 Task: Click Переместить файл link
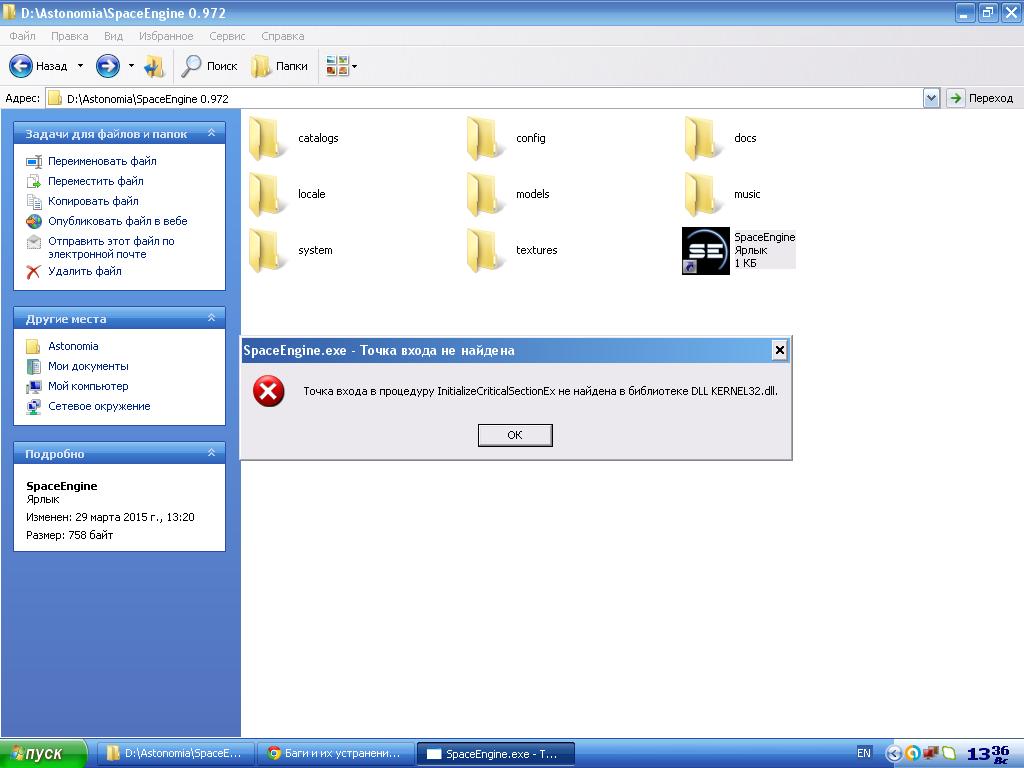96,181
